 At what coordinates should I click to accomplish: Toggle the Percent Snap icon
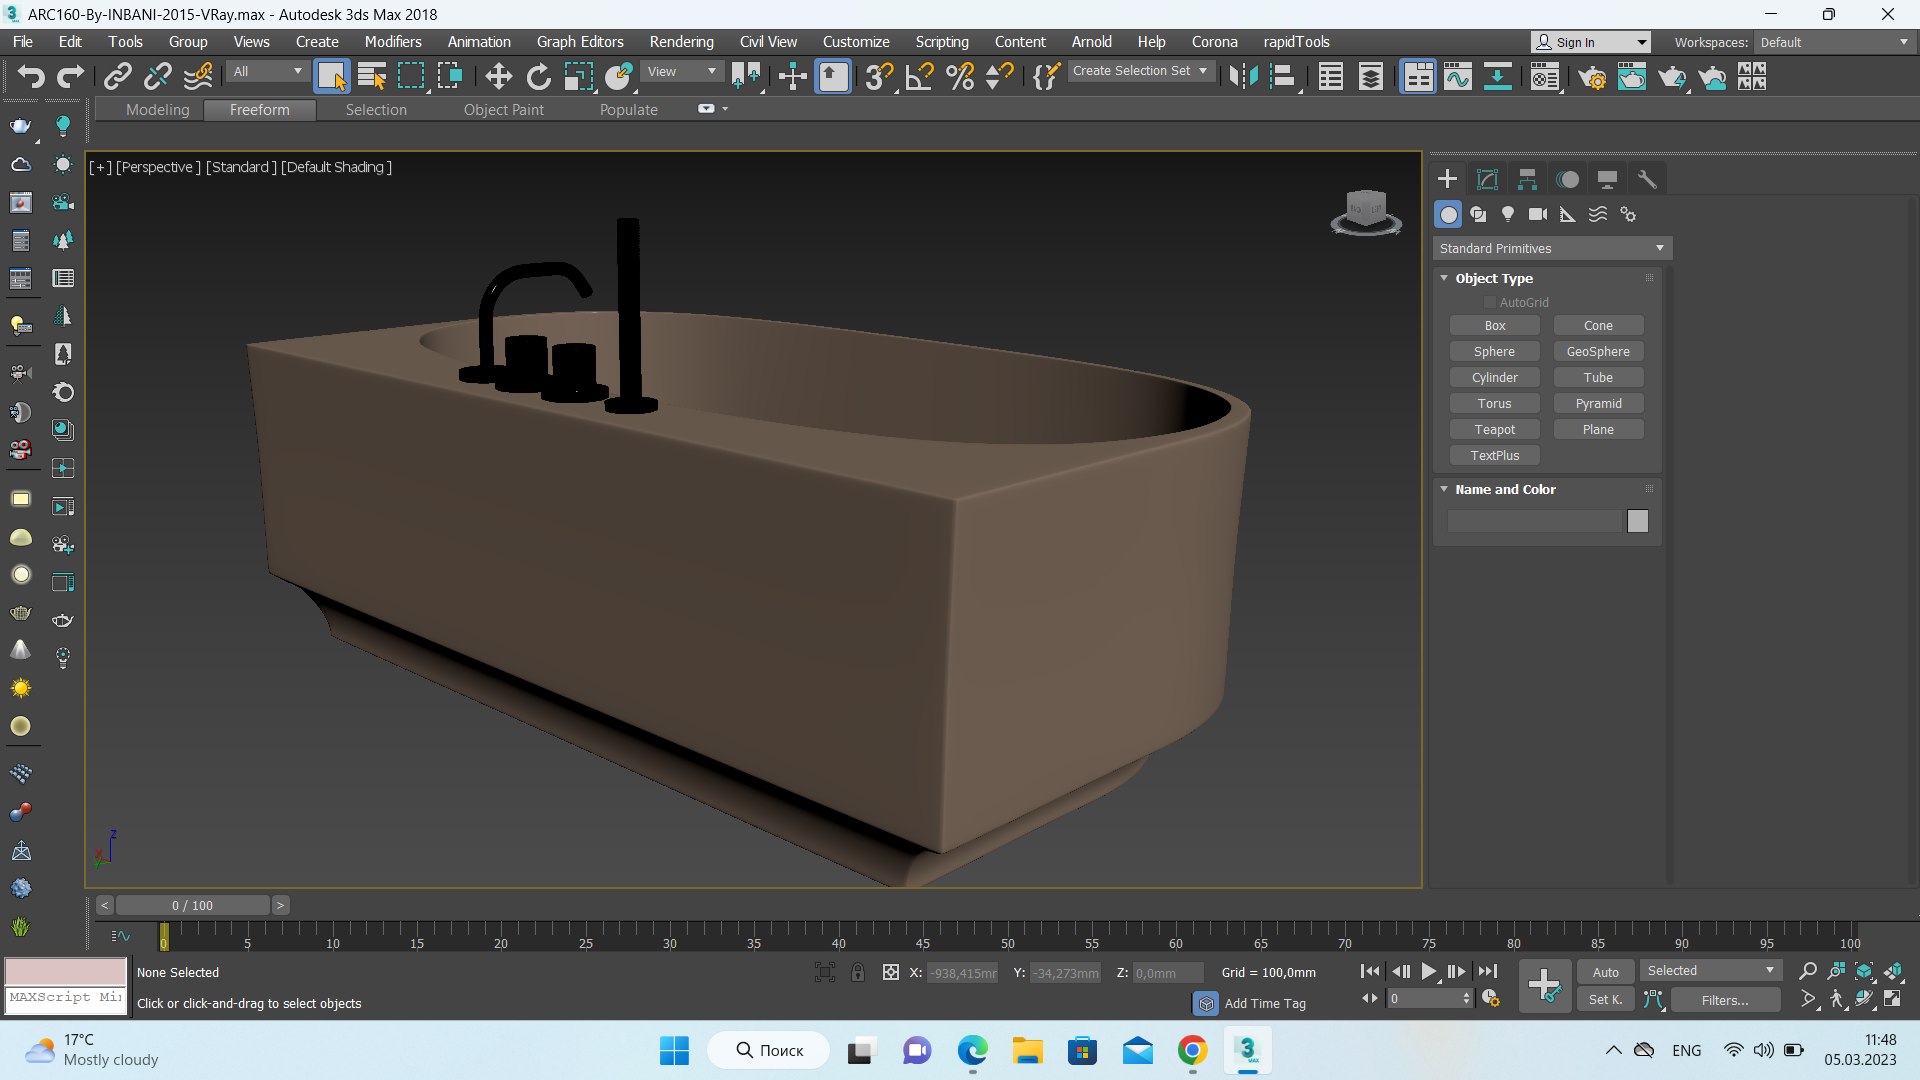coord(960,76)
